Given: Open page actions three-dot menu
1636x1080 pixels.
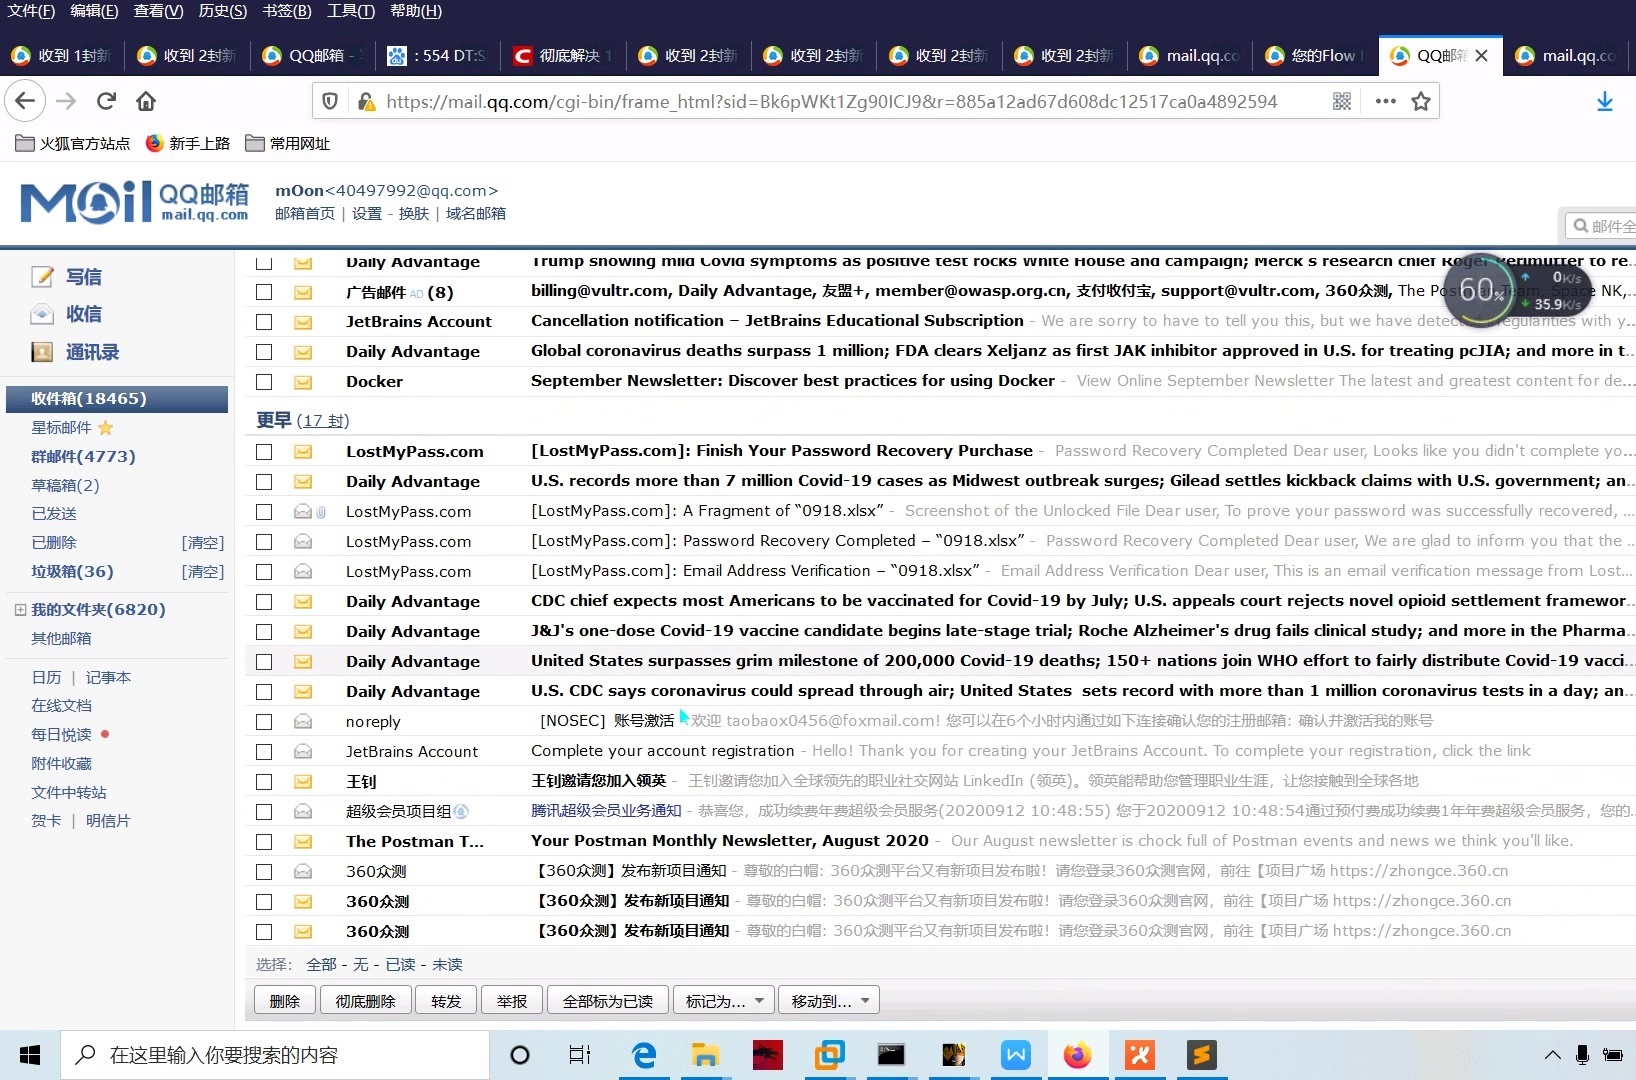Looking at the screenshot, I should (x=1385, y=101).
